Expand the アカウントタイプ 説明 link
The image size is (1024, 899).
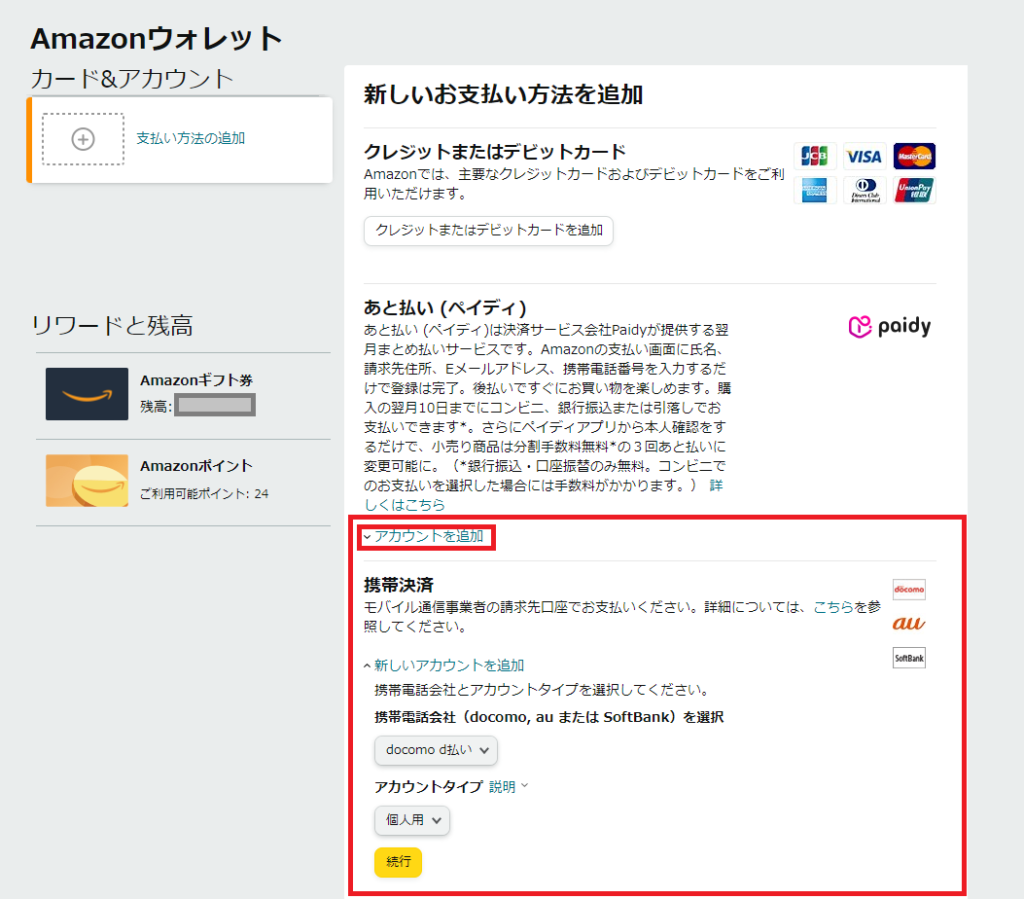point(508,787)
